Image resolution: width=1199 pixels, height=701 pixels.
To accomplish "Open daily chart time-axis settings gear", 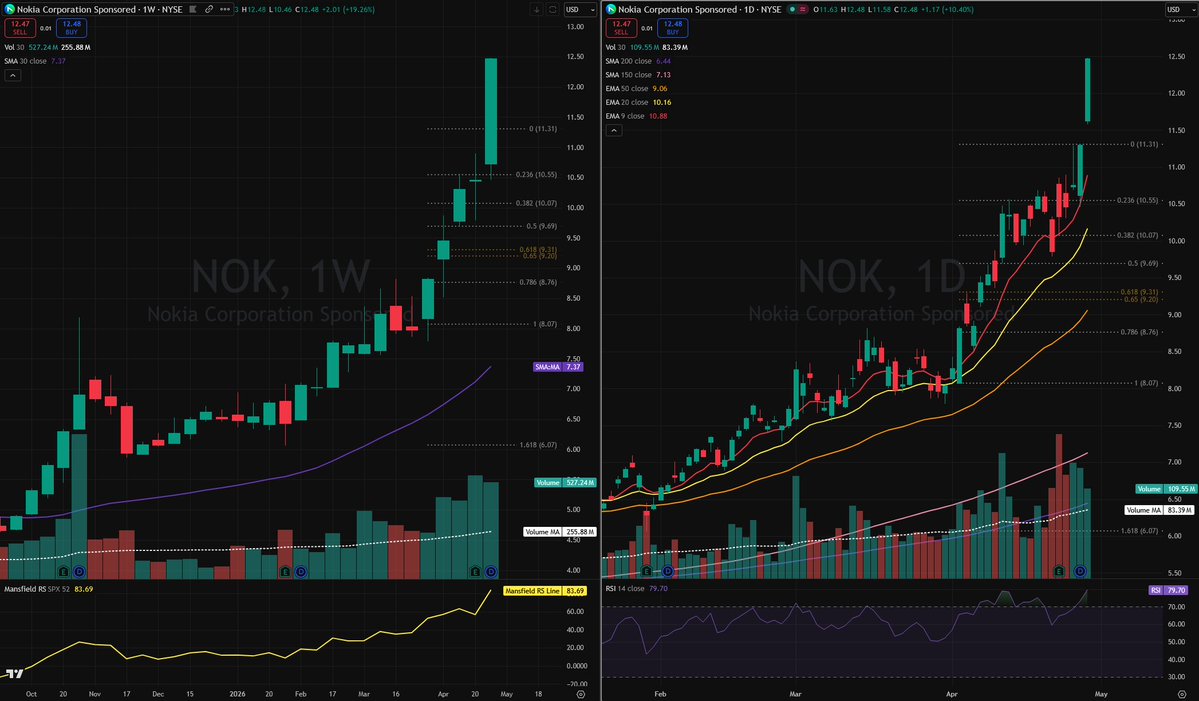I will (x=1181, y=694).
